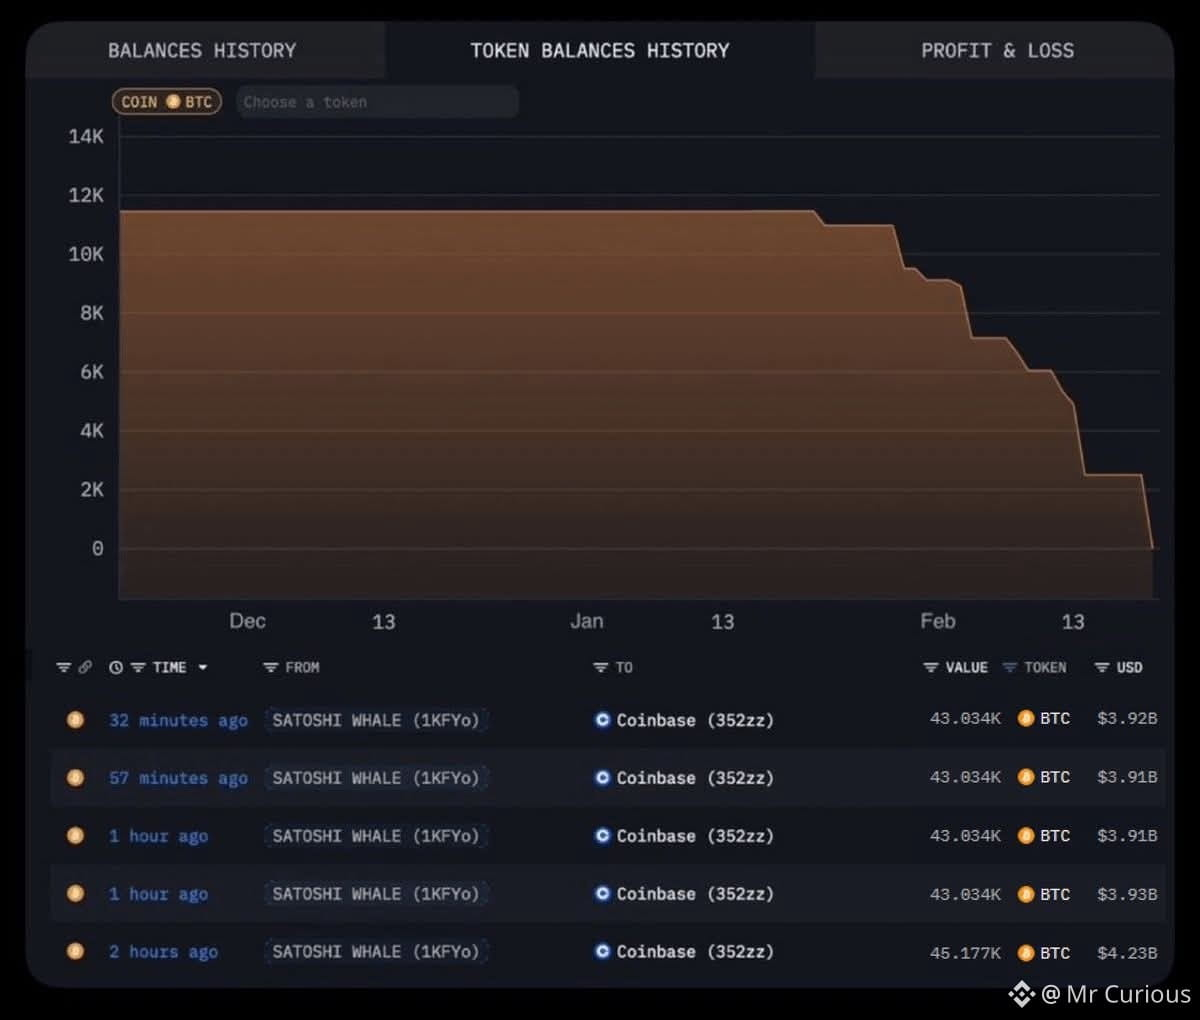Click BTC token icon in $3.92B row

[1026, 718]
